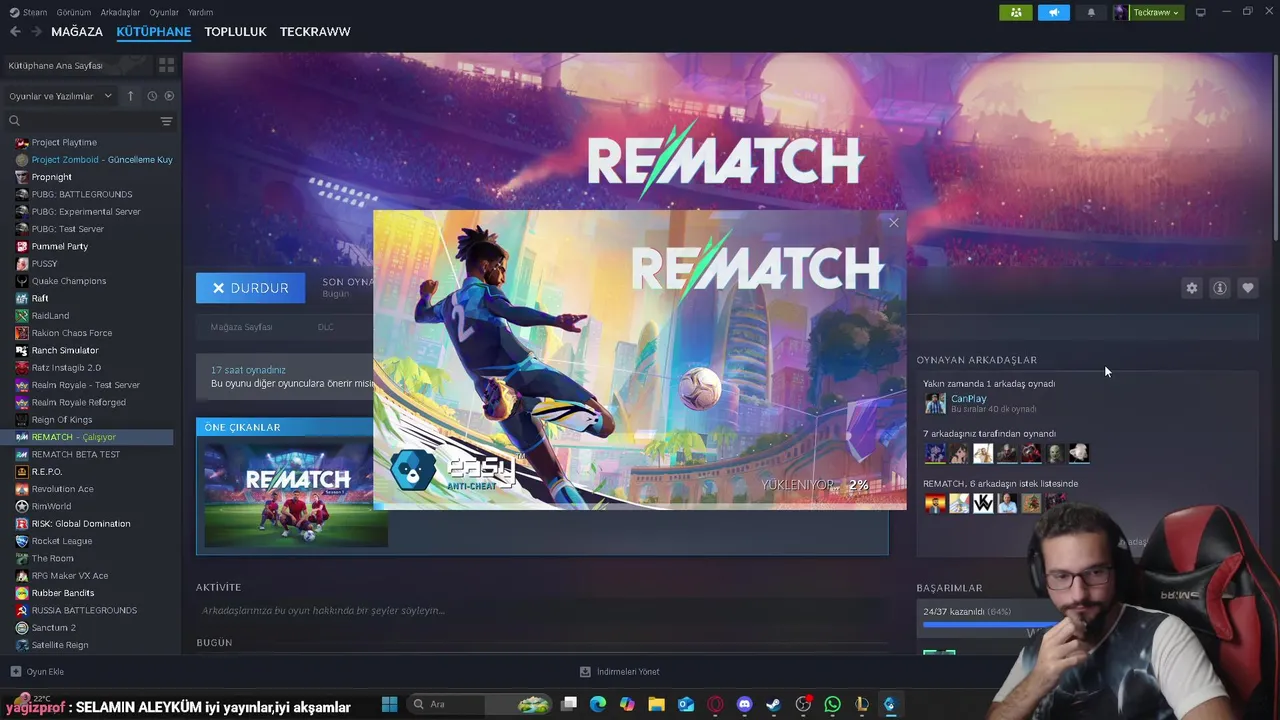Open Steam from the taskbar
Screen dimensions: 1280x720
coord(773,704)
